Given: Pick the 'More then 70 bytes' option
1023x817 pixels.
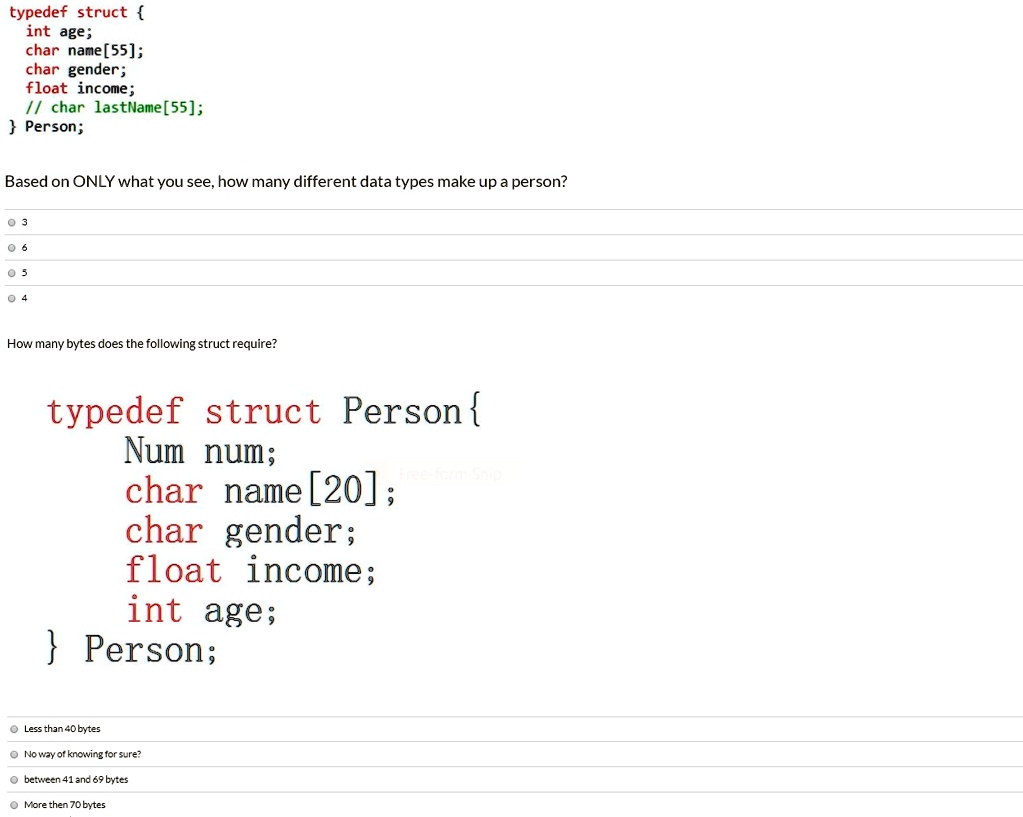Looking at the screenshot, I should tap(14, 804).
